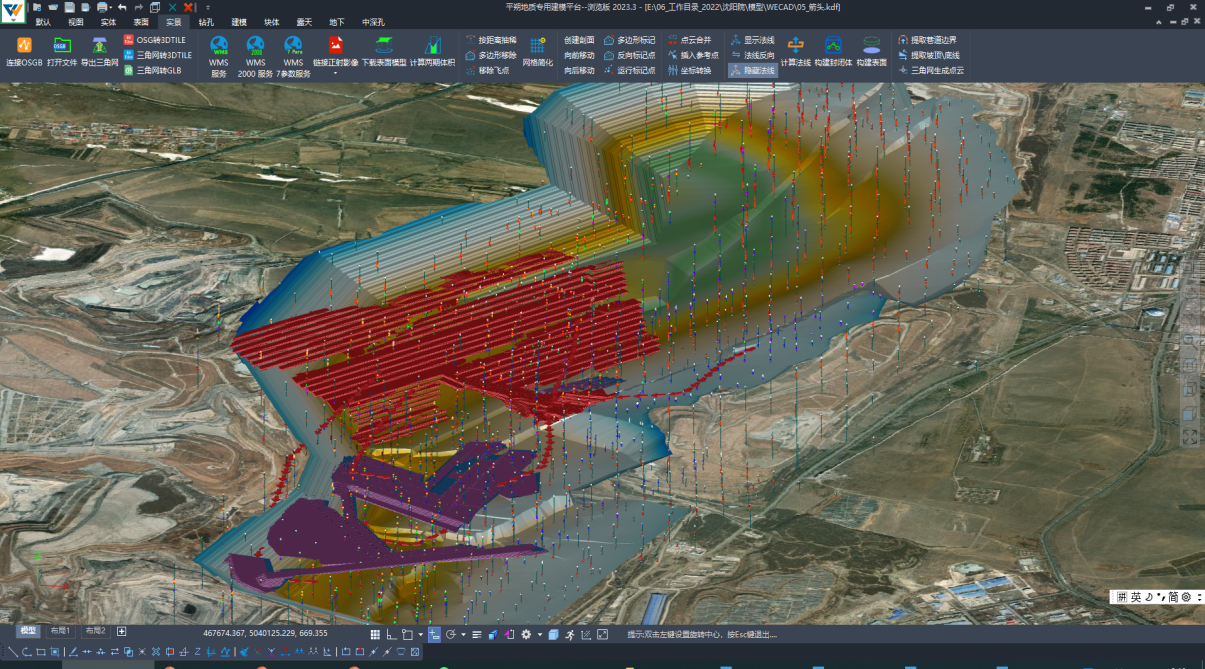Run 计算两期体积 tool
The height and width of the screenshot is (669, 1205).
pos(432,46)
